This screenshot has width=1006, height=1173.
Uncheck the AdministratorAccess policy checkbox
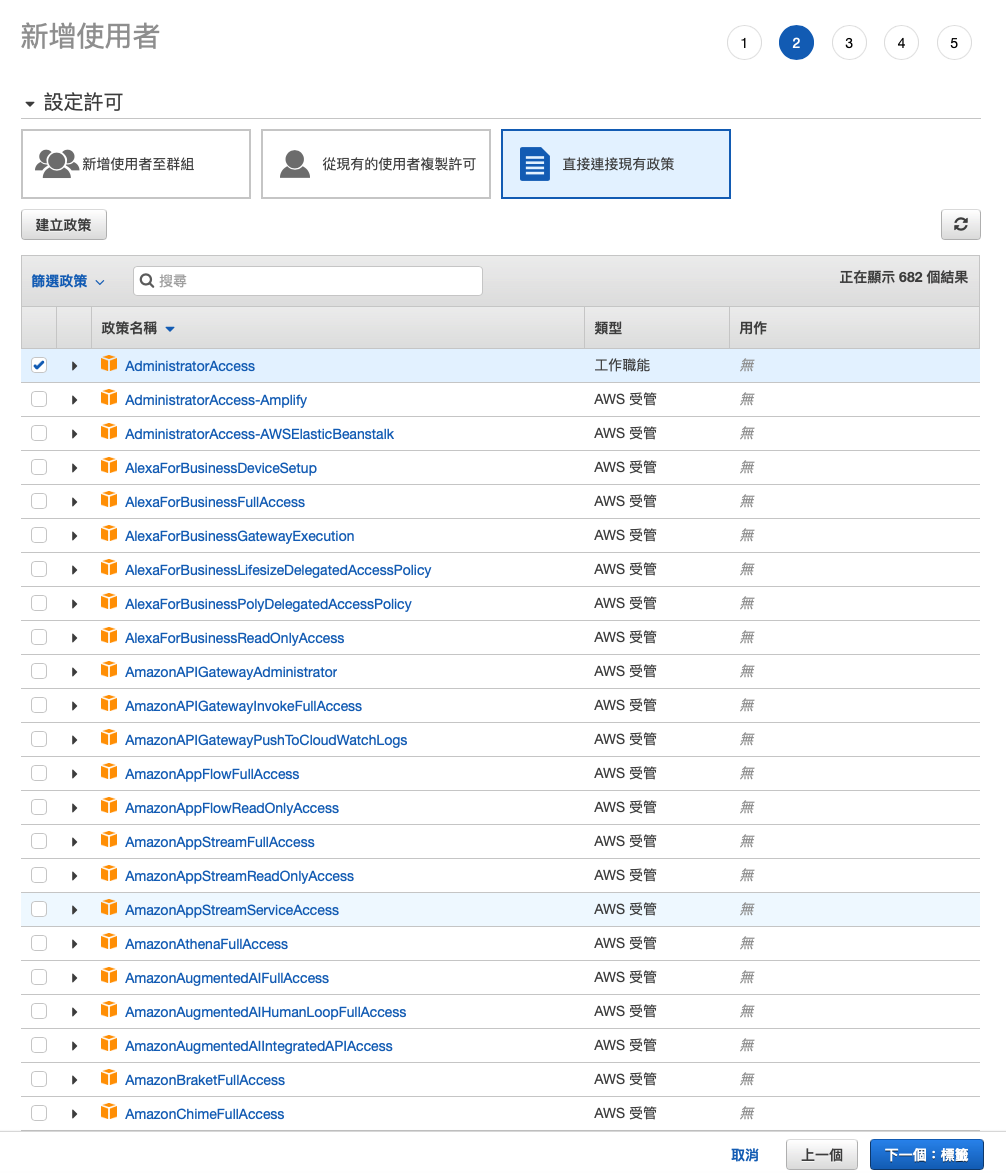click(39, 365)
